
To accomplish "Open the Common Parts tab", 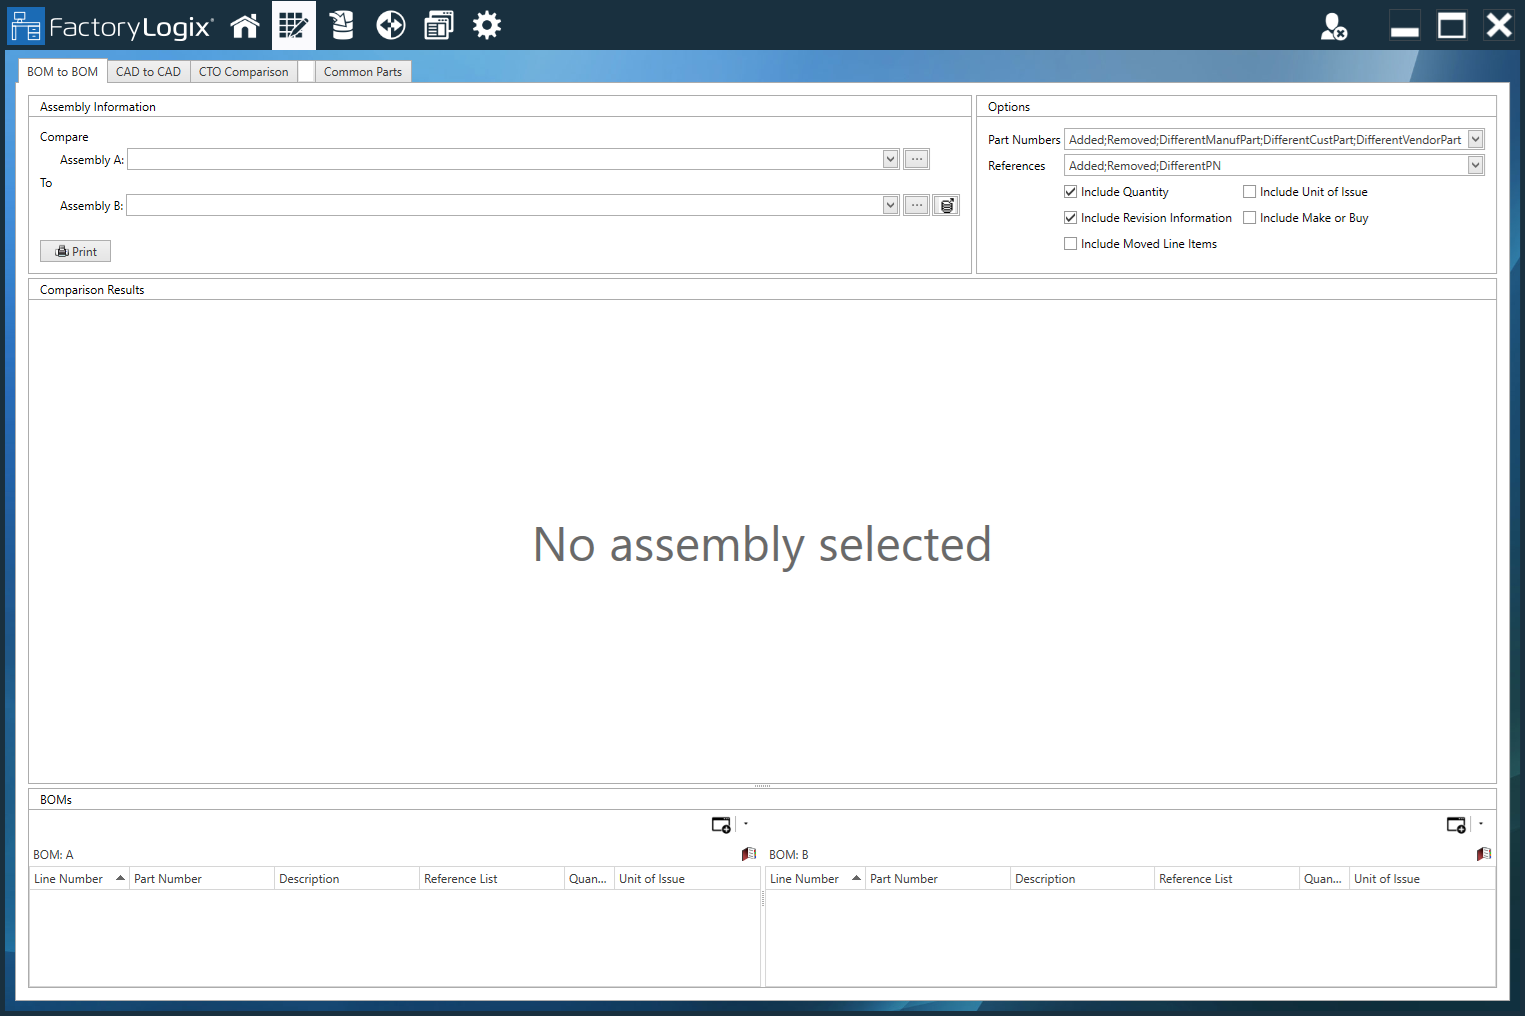I will [363, 71].
